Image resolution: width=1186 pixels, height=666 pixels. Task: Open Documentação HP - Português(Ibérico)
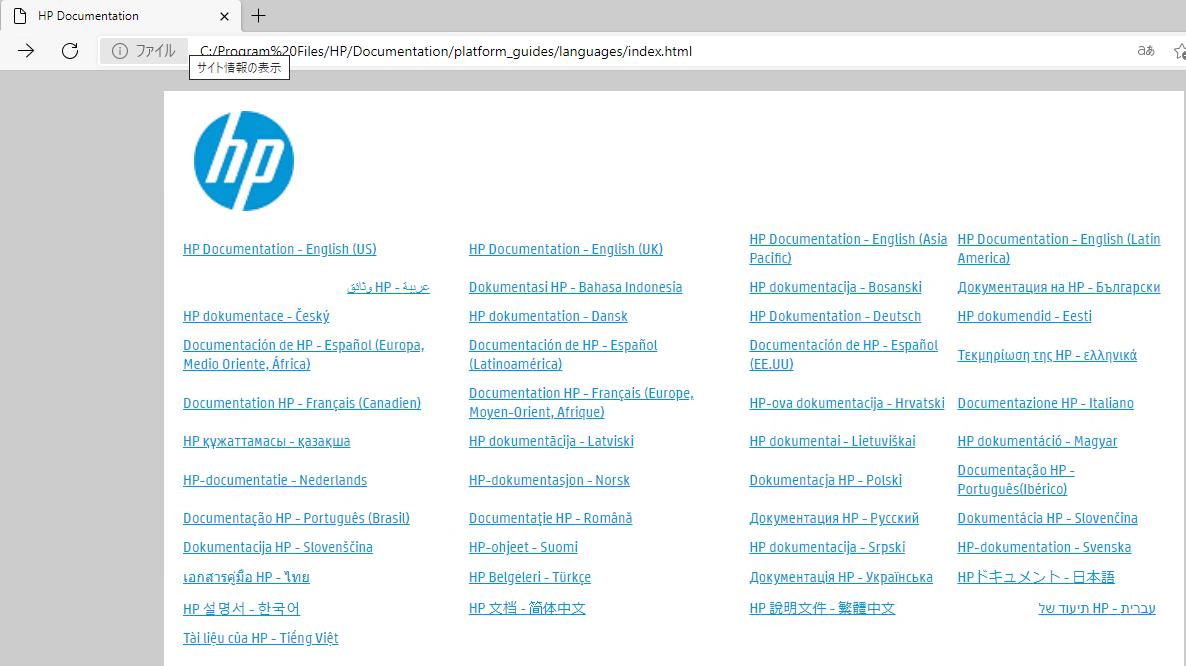coord(1016,480)
